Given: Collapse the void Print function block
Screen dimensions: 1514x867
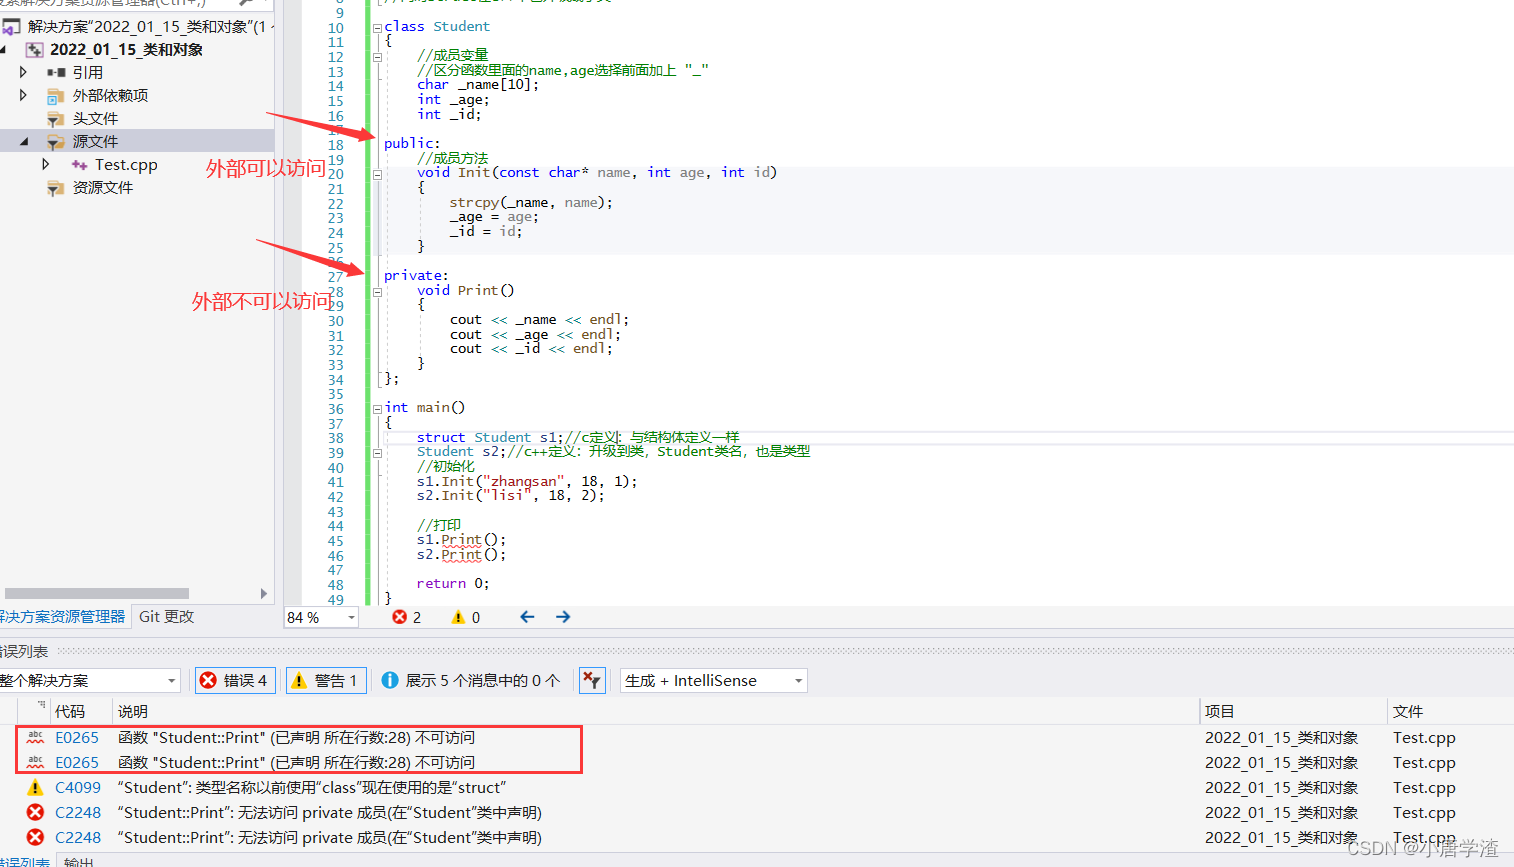Looking at the screenshot, I should [377, 292].
